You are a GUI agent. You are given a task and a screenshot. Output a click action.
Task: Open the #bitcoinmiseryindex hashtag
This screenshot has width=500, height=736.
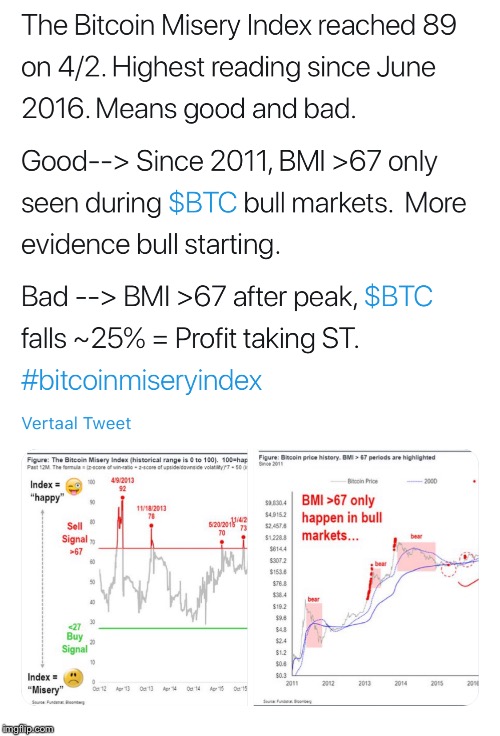[141, 380]
